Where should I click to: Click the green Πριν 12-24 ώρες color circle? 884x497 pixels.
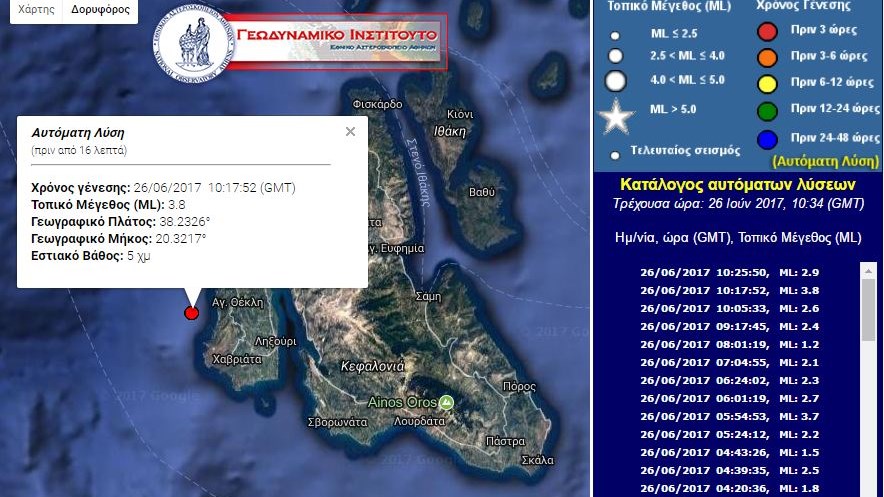tap(767, 111)
